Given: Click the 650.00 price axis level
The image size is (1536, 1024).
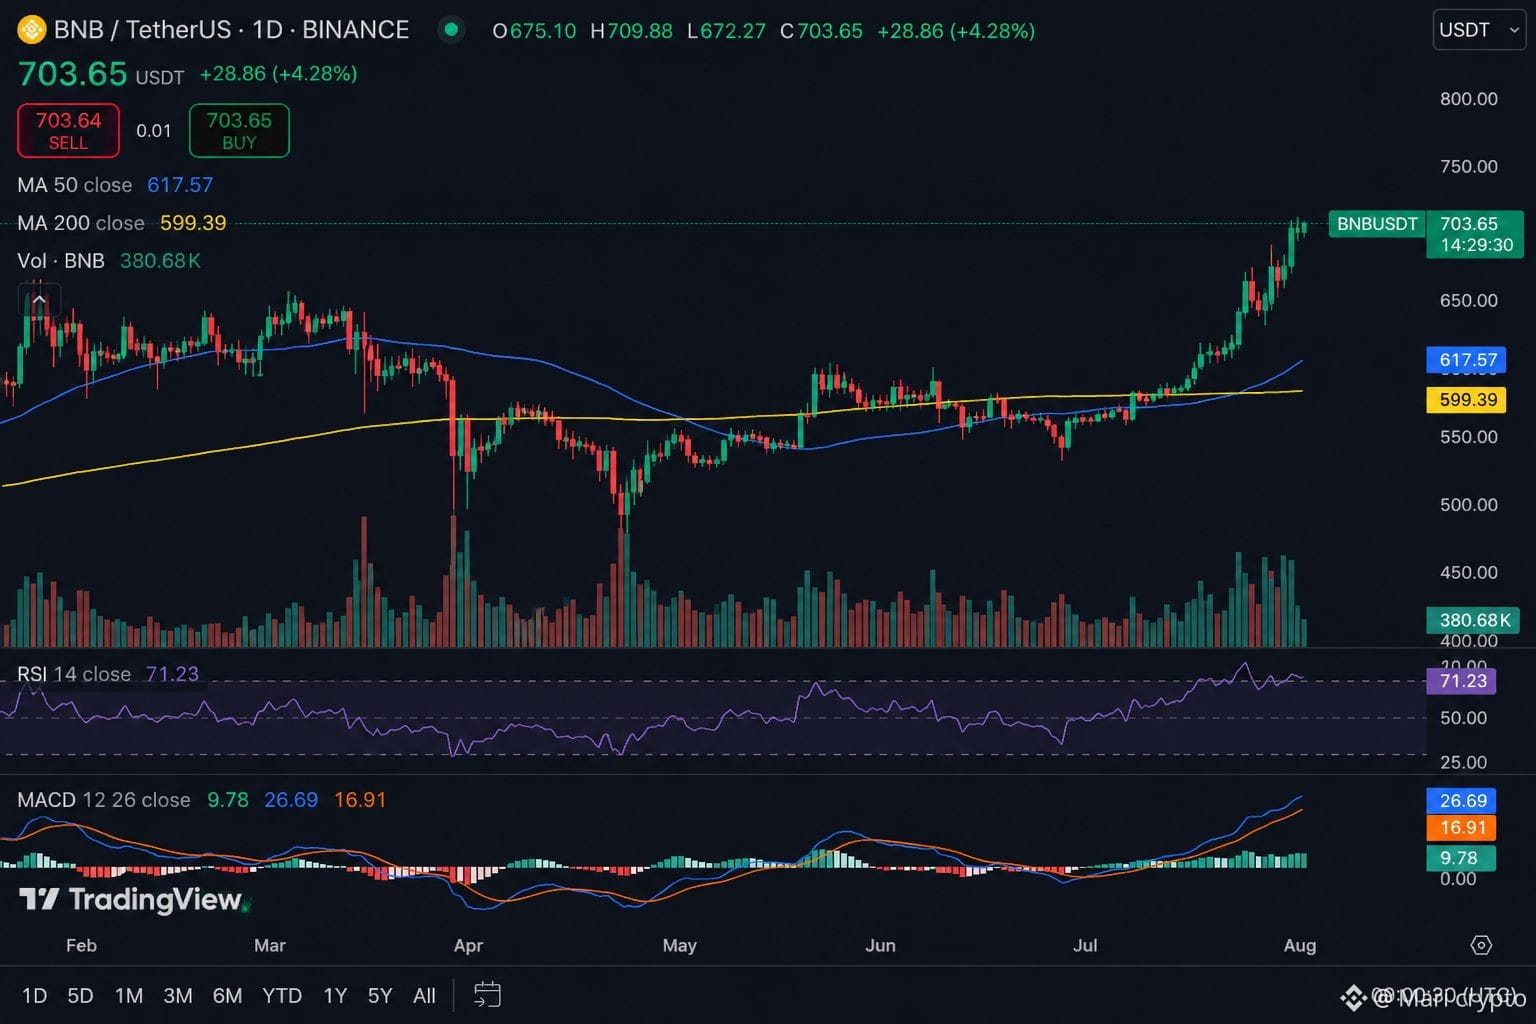Looking at the screenshot, I should 1469,300.
